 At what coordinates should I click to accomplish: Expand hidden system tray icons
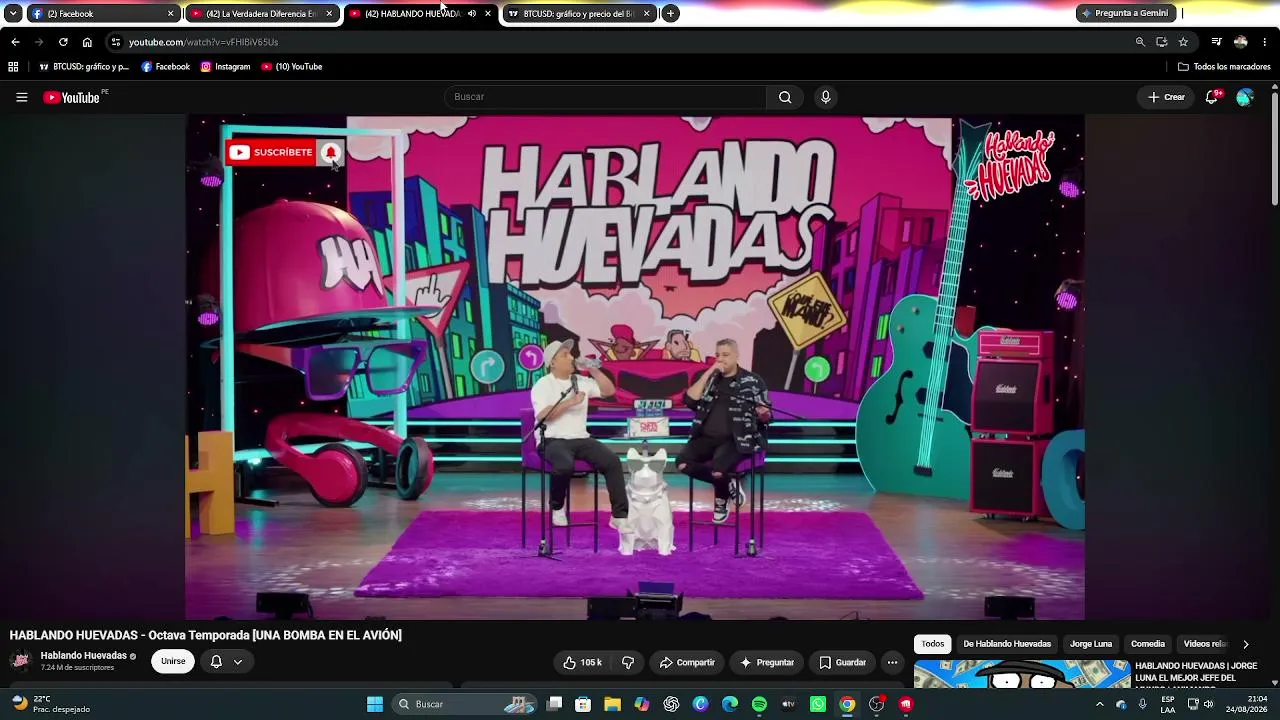[x=1100, y=704]
